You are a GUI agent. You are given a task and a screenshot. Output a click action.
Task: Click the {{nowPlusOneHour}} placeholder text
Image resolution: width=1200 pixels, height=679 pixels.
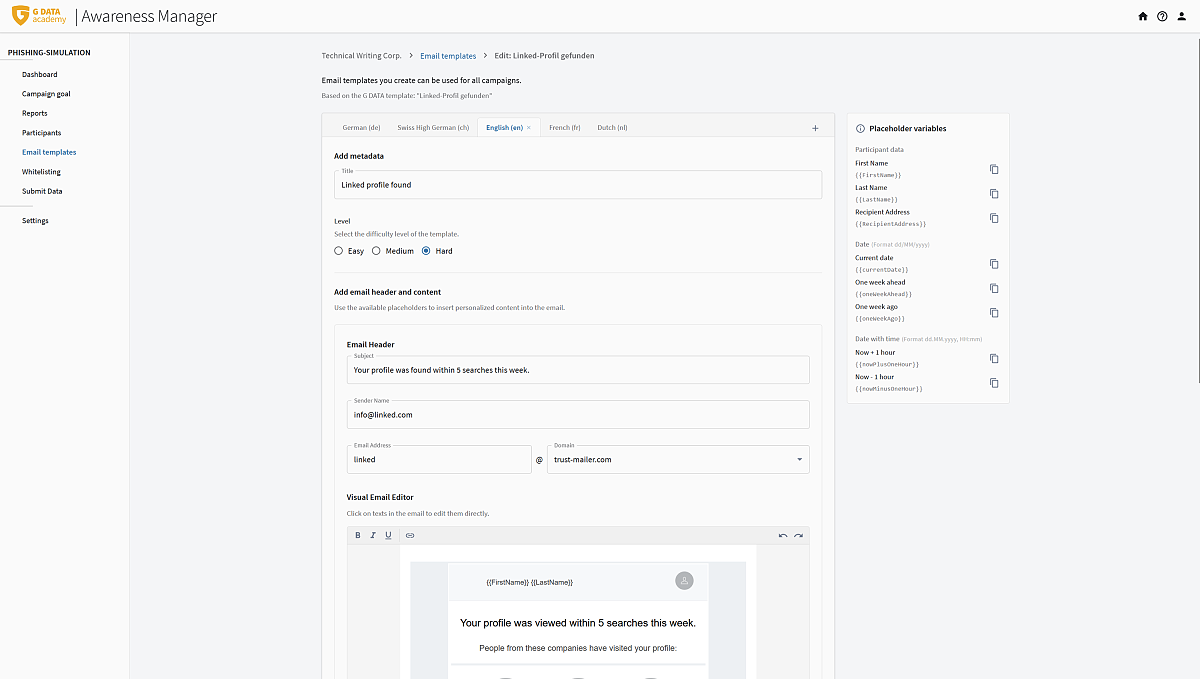click(888, 364)
